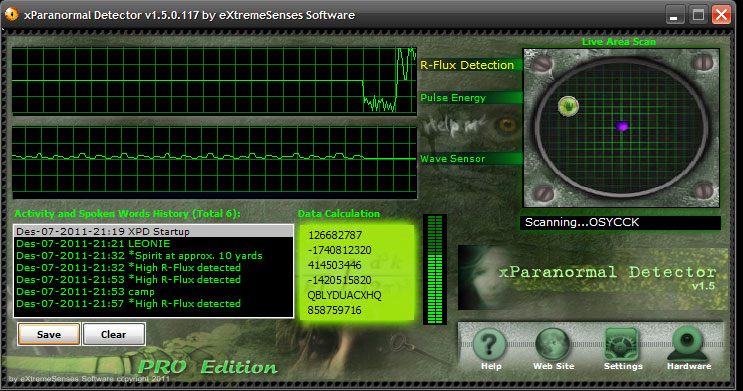Viewport: 743px width, 391px height.
Task: Select the 'camp' history entry
Action: 154,291
